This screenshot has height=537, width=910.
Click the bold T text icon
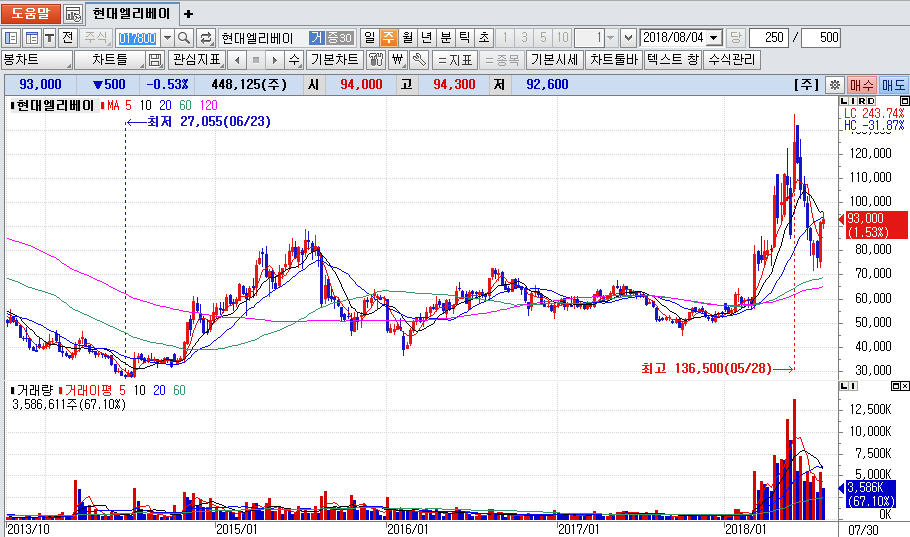(49, 37)
